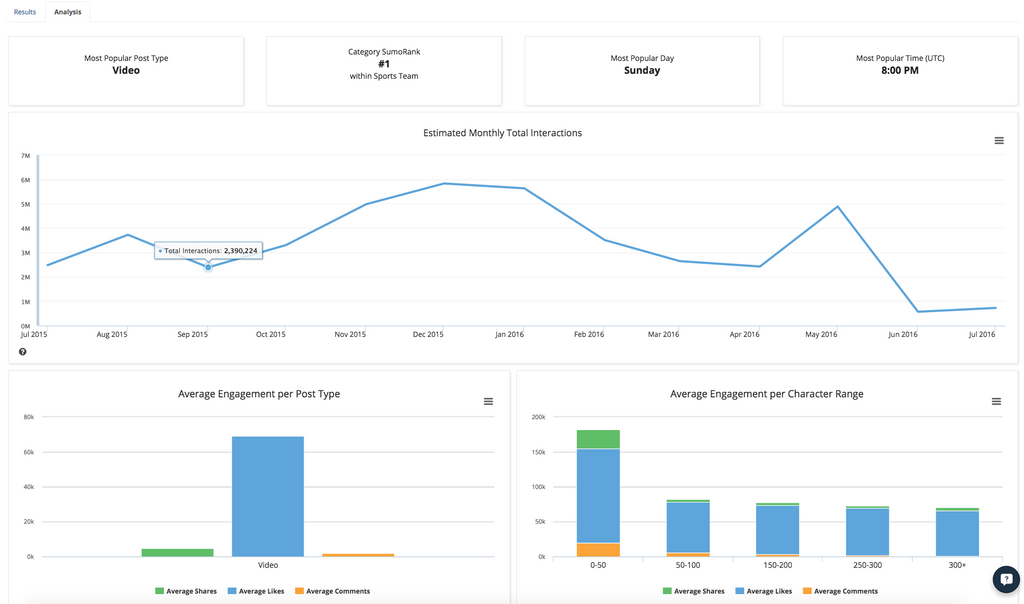
Task: Click the Most Popular Post Type card
Action: [126, 71]
